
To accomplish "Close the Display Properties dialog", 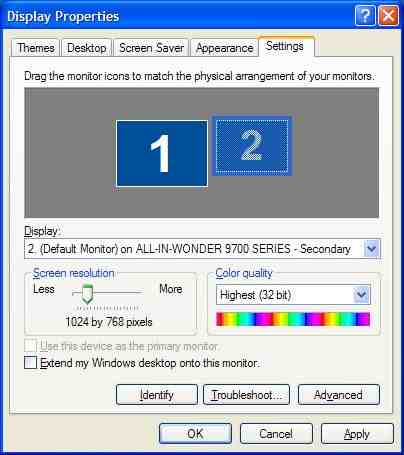I will pyautogui.click(x=388, y=15).
